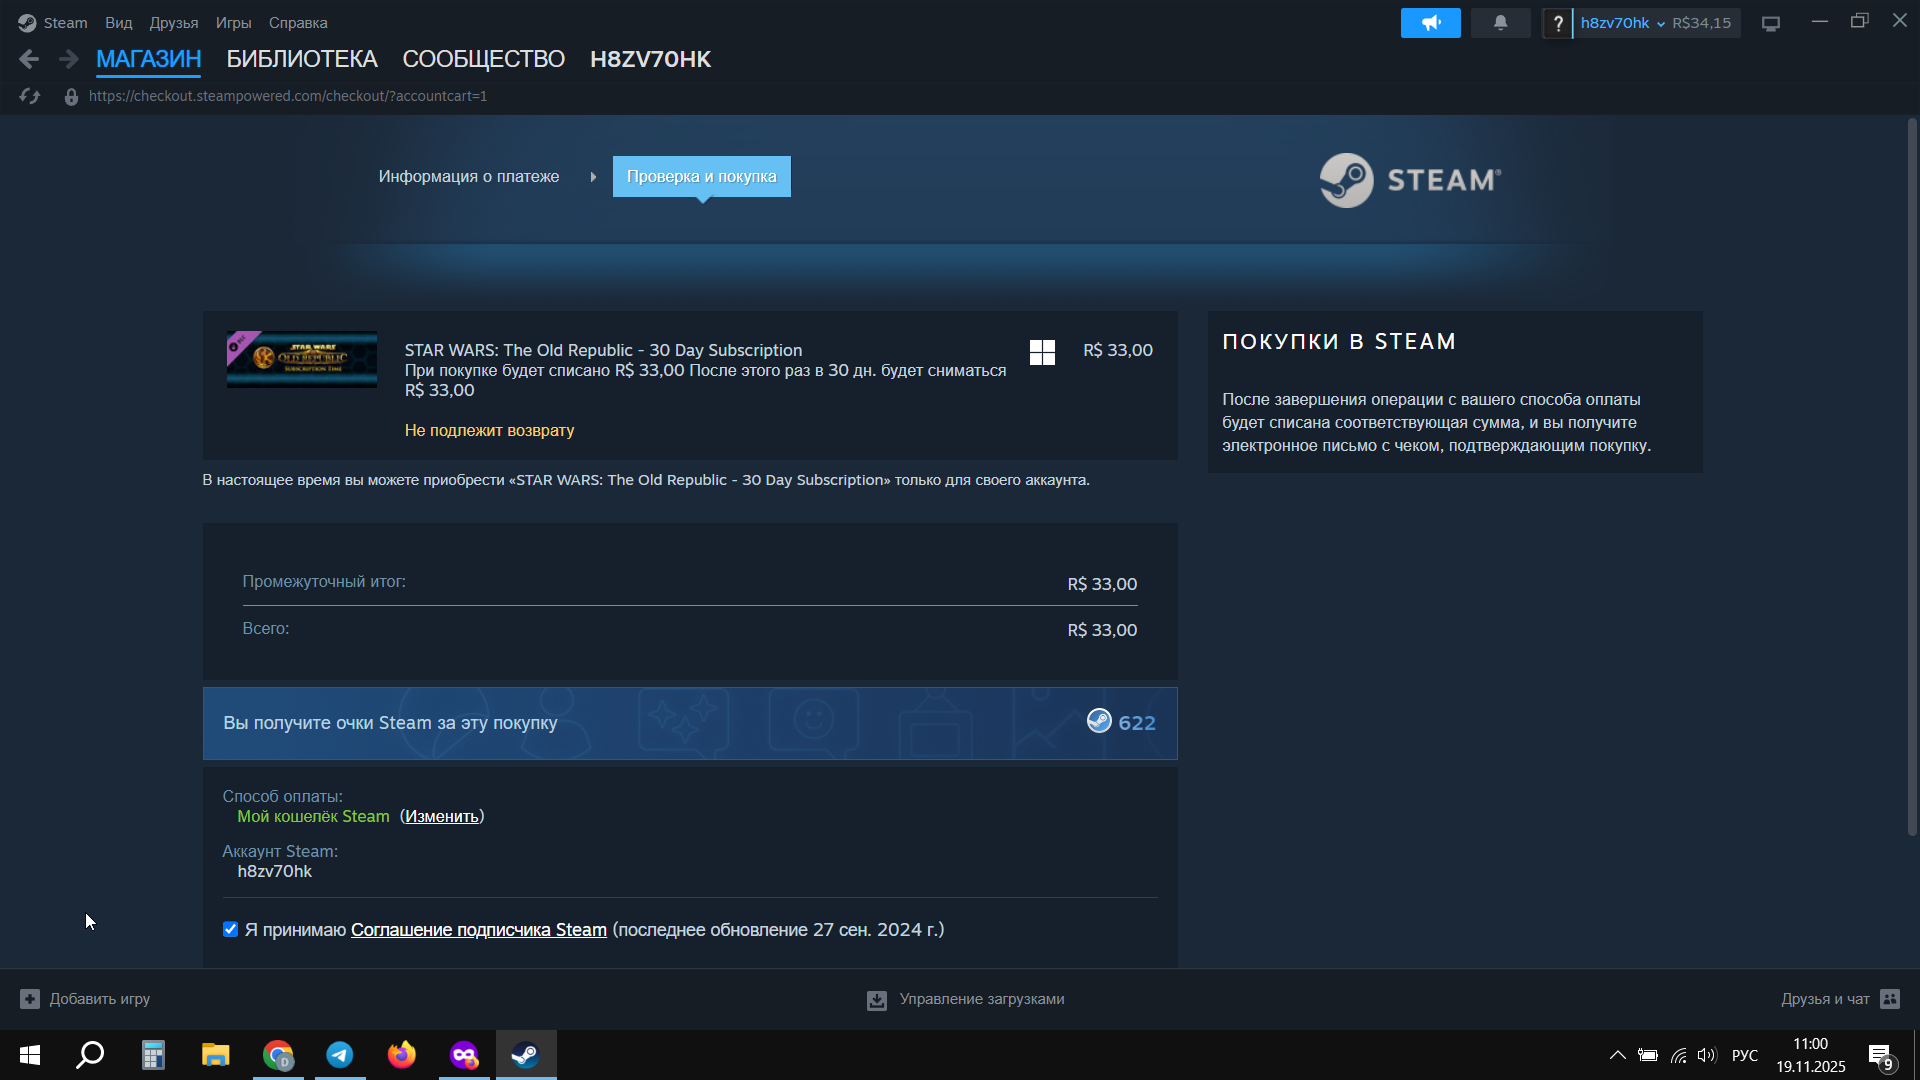The image size is (1920, 1080).
Task: Show hidden system tray icons chevron
Action: coord(1617,1055)
